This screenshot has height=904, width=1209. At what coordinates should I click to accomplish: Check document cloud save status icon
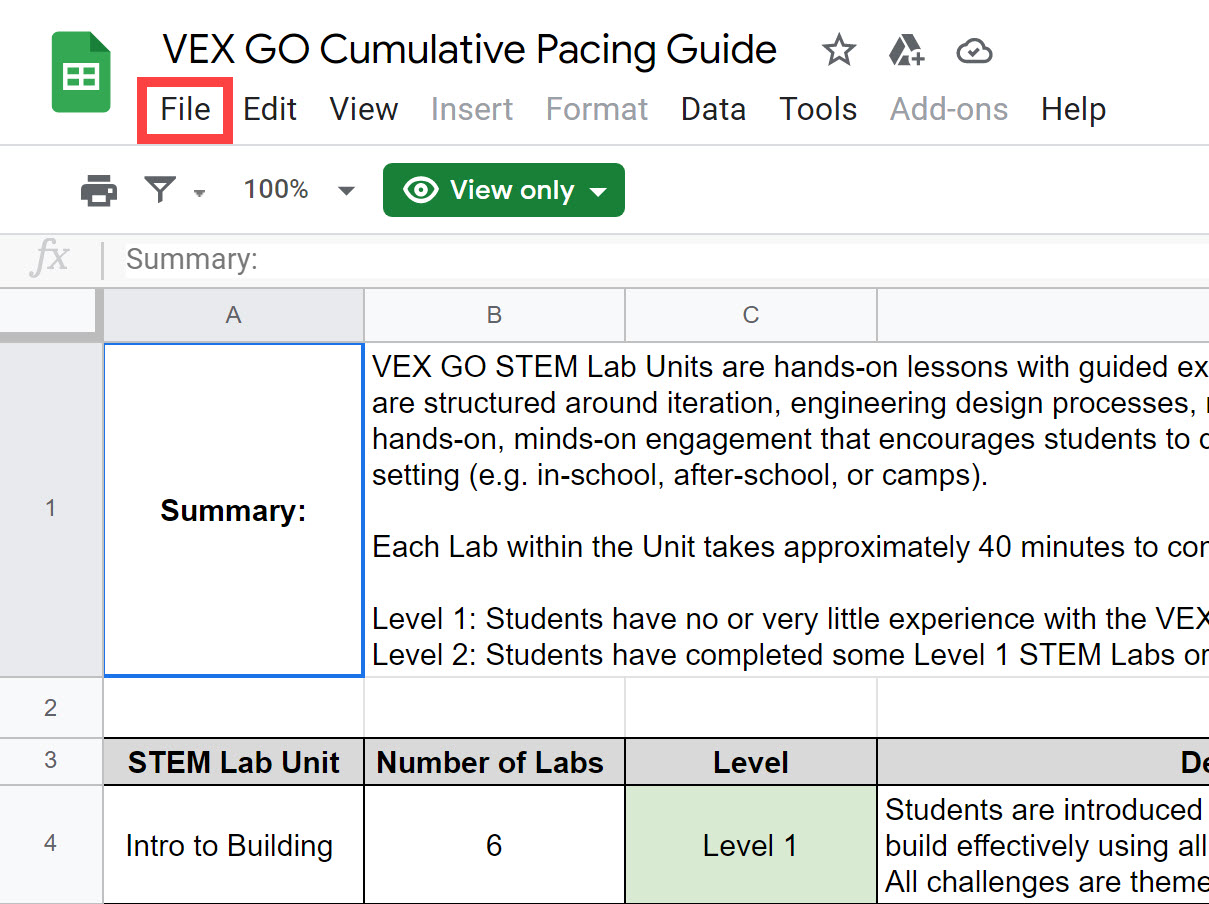click(x=973, y=50)
